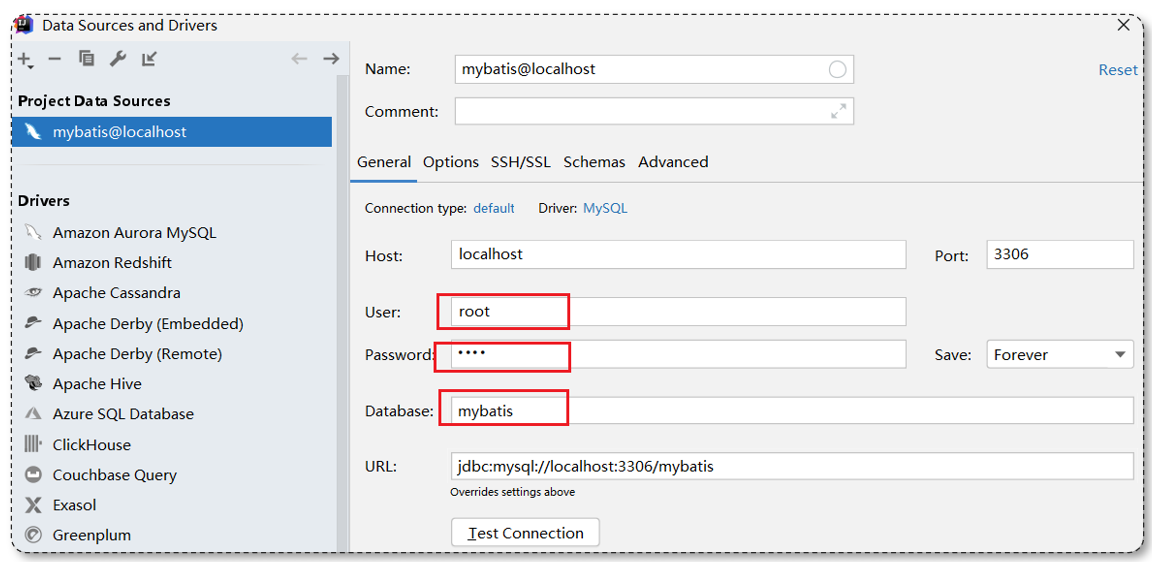Go back with the left arrow icon
Viewport: 1152px width, 562px height.
(299, 59)
